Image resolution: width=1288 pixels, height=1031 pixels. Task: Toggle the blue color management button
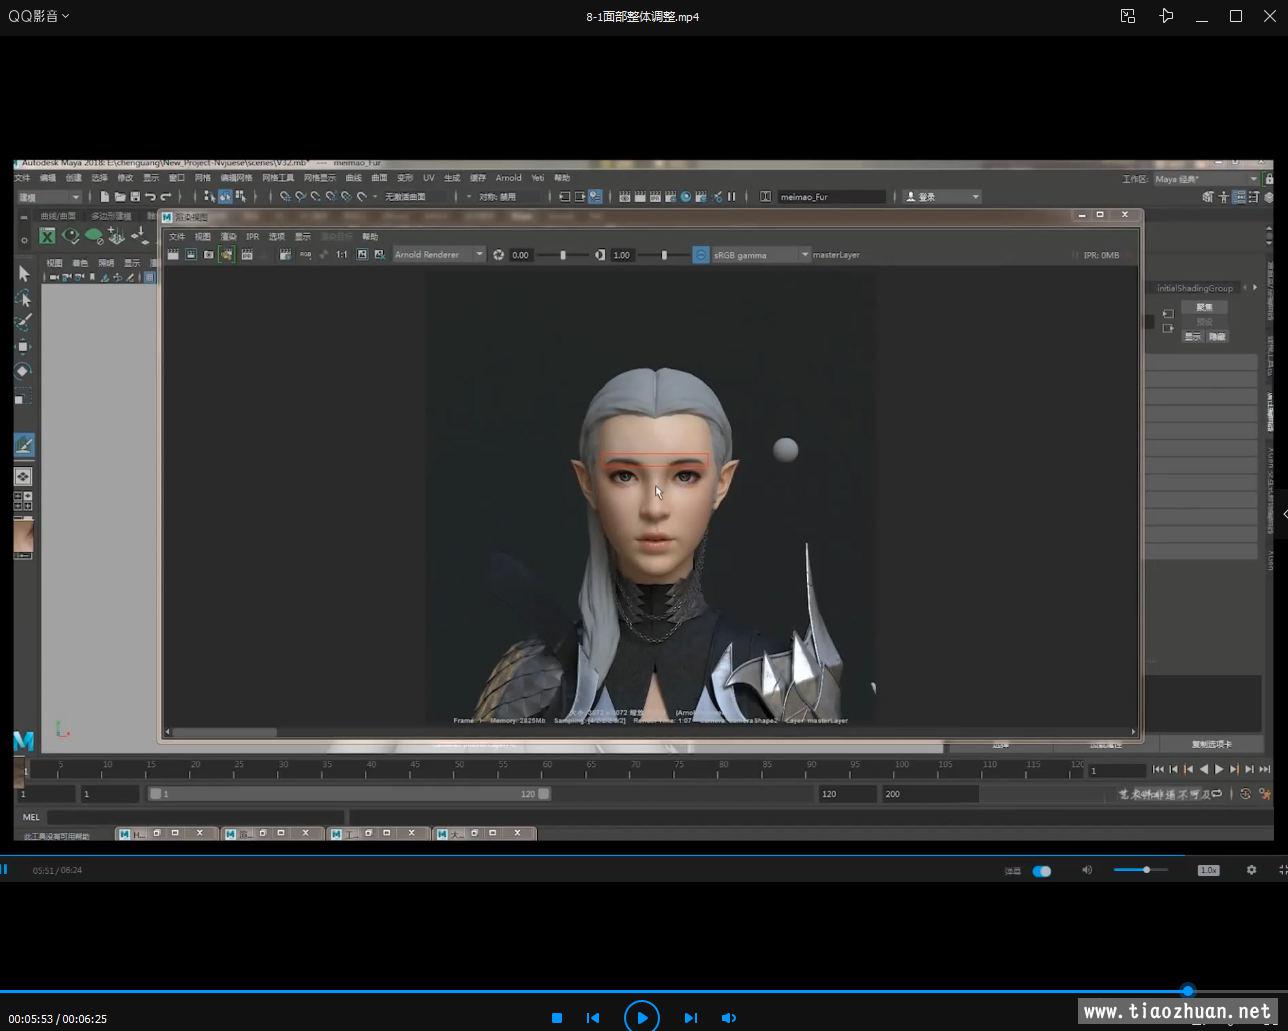pos(701,255)
